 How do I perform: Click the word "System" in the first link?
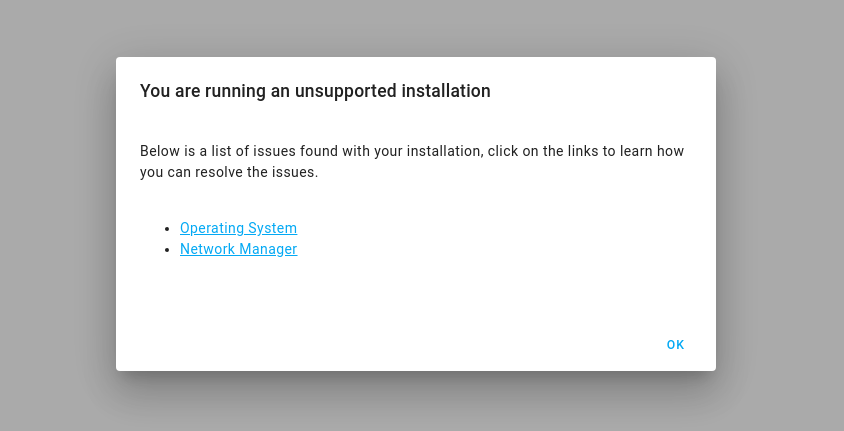pos(274,228)
